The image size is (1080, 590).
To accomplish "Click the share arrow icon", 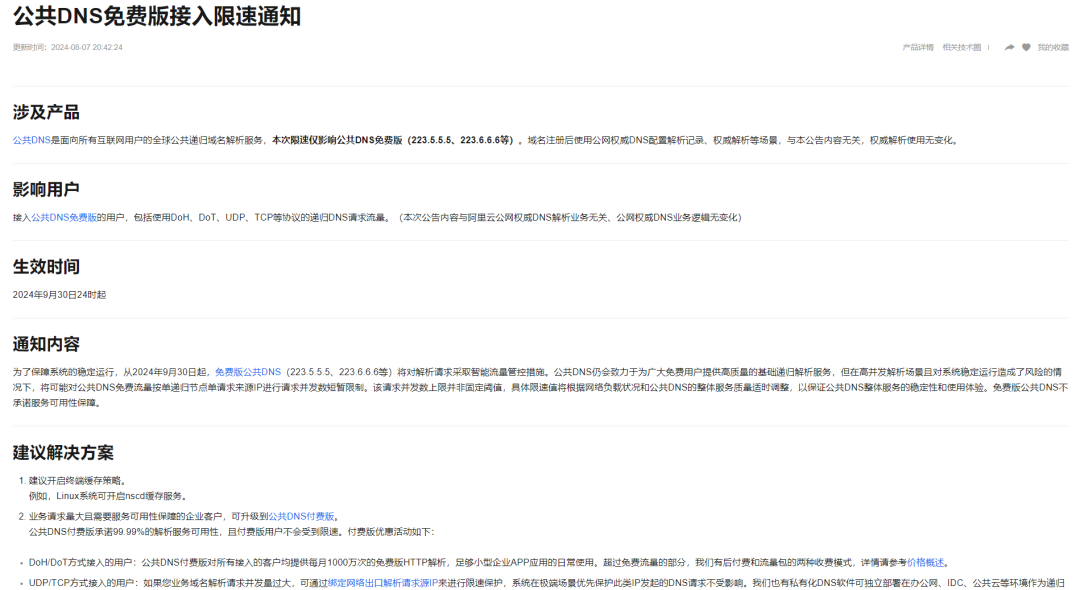I will 1009,48.
